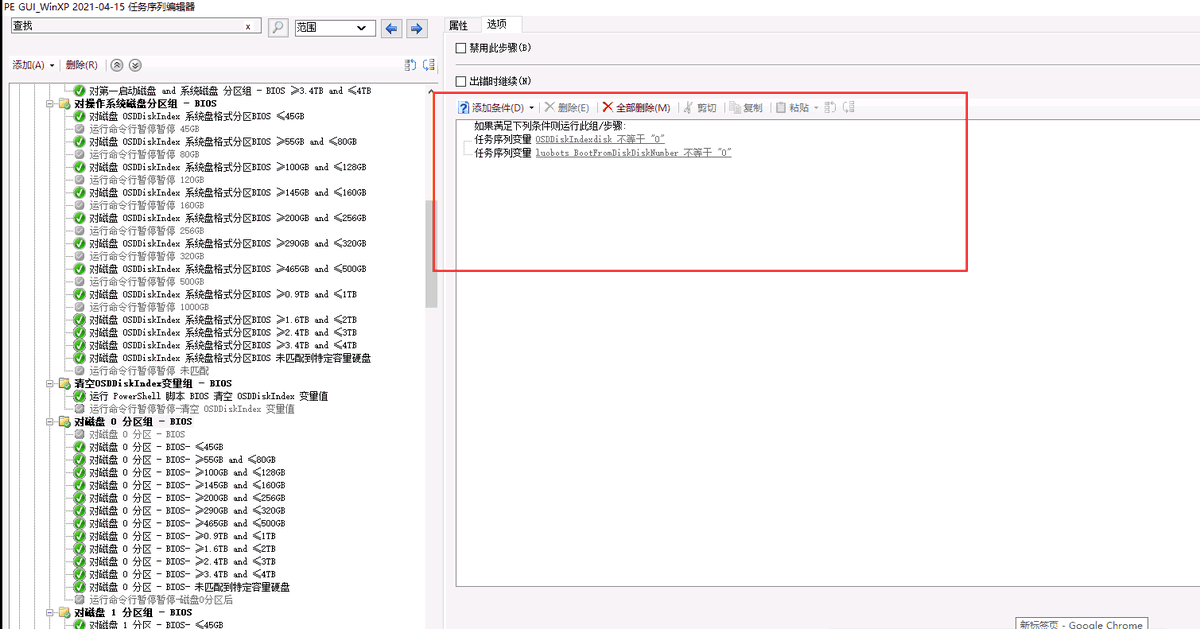Viewport: 1200px width, 629px height.
Task: Go to previous search result (left arrow)
Action: click(392, 28)
